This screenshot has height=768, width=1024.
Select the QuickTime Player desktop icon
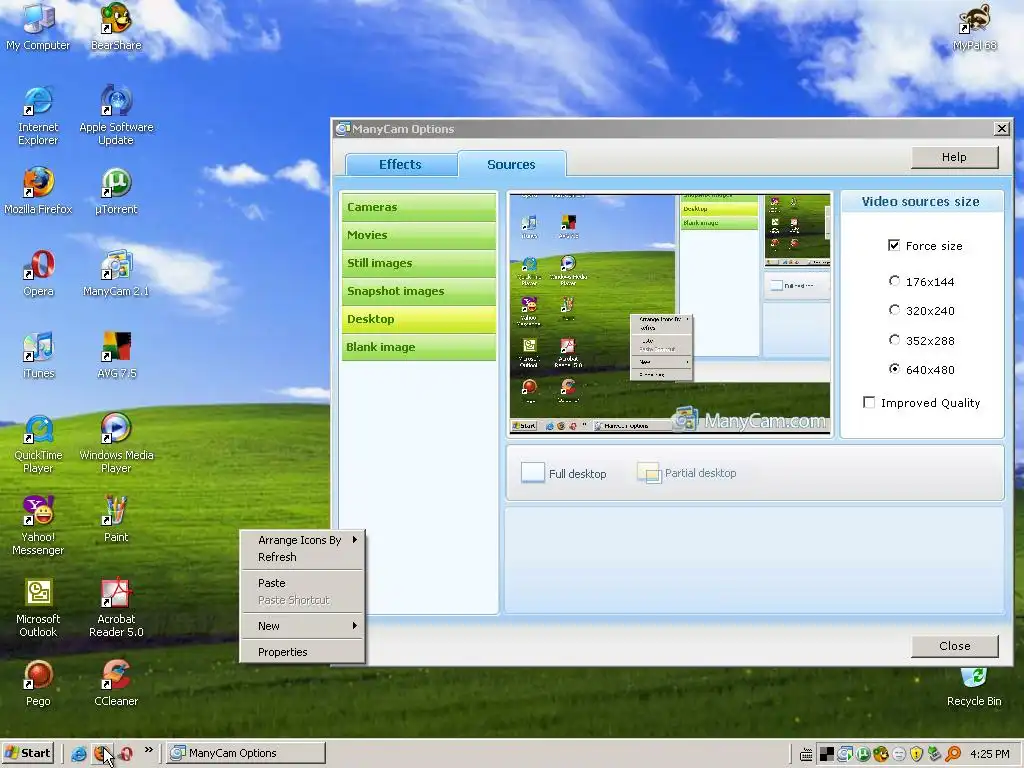click(38, 443)
